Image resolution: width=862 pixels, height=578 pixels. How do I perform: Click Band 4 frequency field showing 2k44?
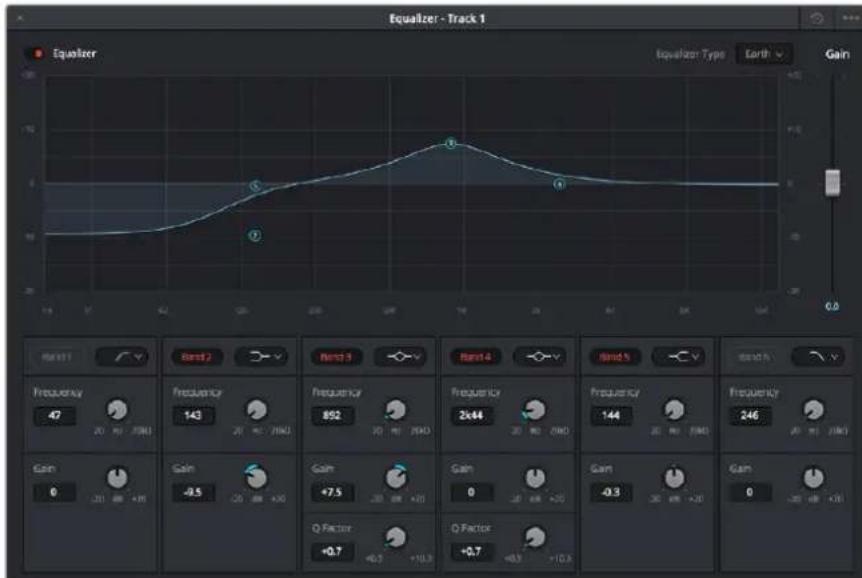(x=472, y=415)
